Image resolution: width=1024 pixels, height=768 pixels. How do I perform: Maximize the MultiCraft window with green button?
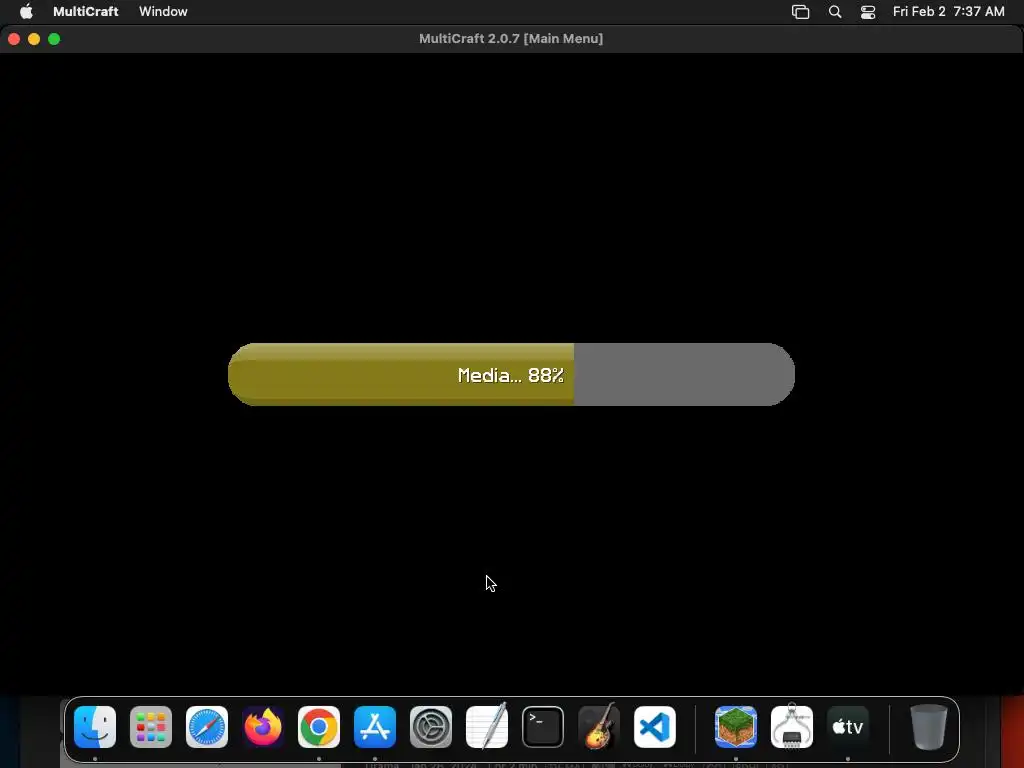54,39
